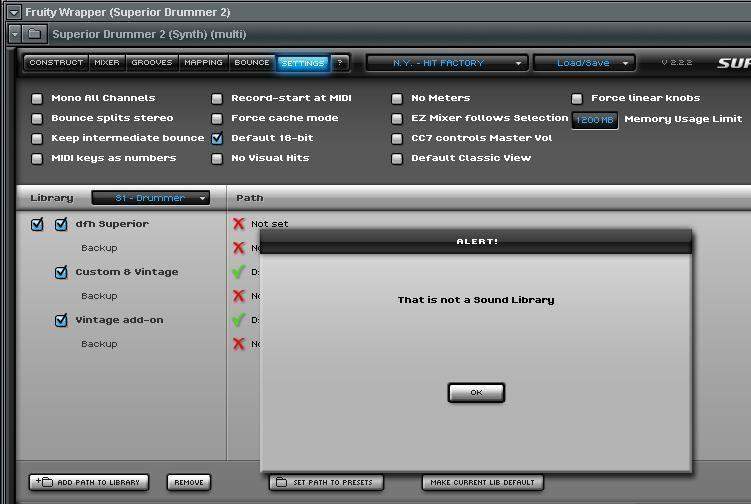Open the GROOVES tab
This screenshot has width=751, height=504.
click(x=152, y=63)
